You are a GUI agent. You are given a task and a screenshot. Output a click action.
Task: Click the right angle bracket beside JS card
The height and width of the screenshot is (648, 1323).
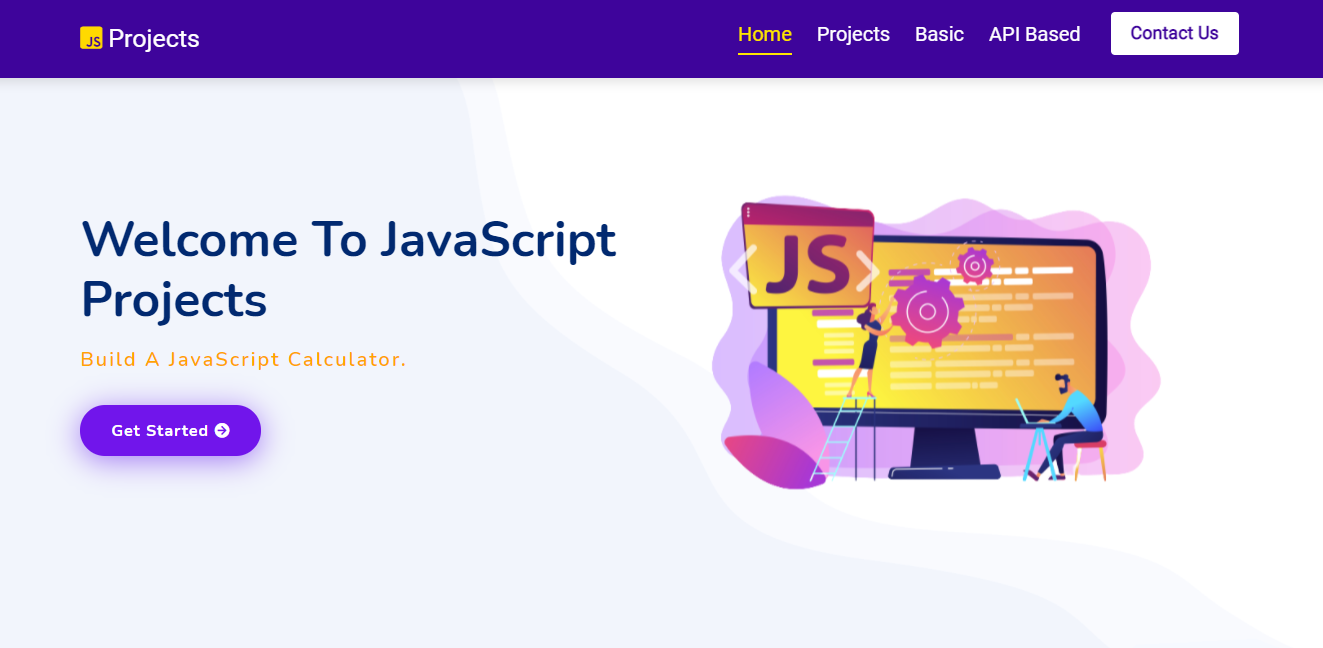pos(867,269)
